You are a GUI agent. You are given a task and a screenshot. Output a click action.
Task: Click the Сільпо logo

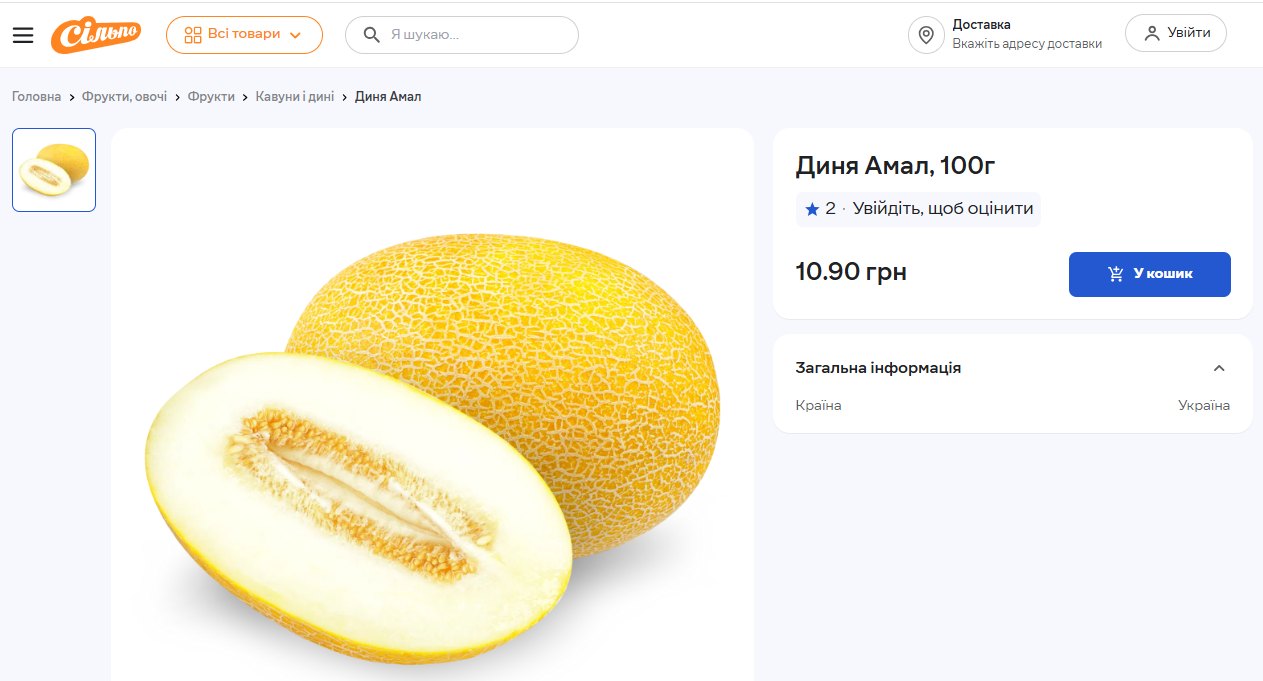[x=96, y=35]
